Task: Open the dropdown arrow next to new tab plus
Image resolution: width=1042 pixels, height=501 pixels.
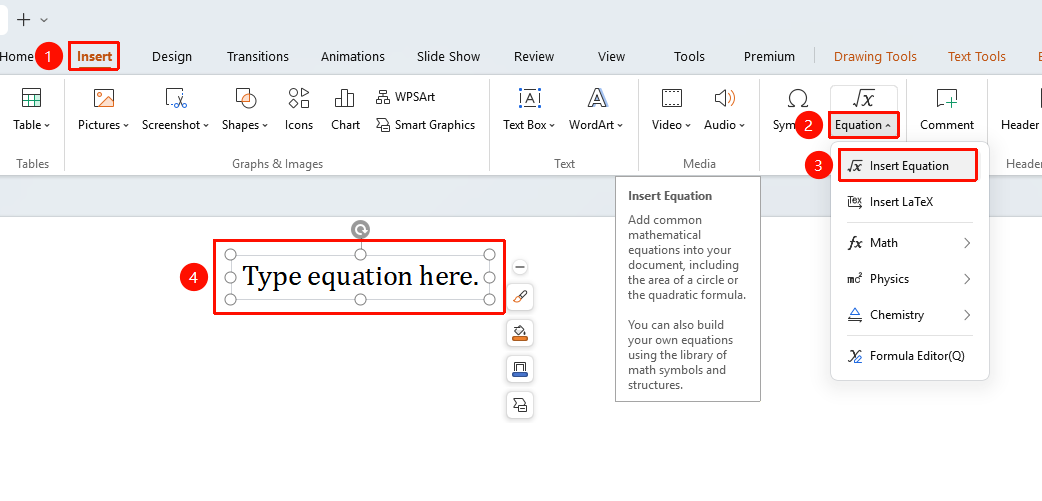Action: [x=44, y=20]
